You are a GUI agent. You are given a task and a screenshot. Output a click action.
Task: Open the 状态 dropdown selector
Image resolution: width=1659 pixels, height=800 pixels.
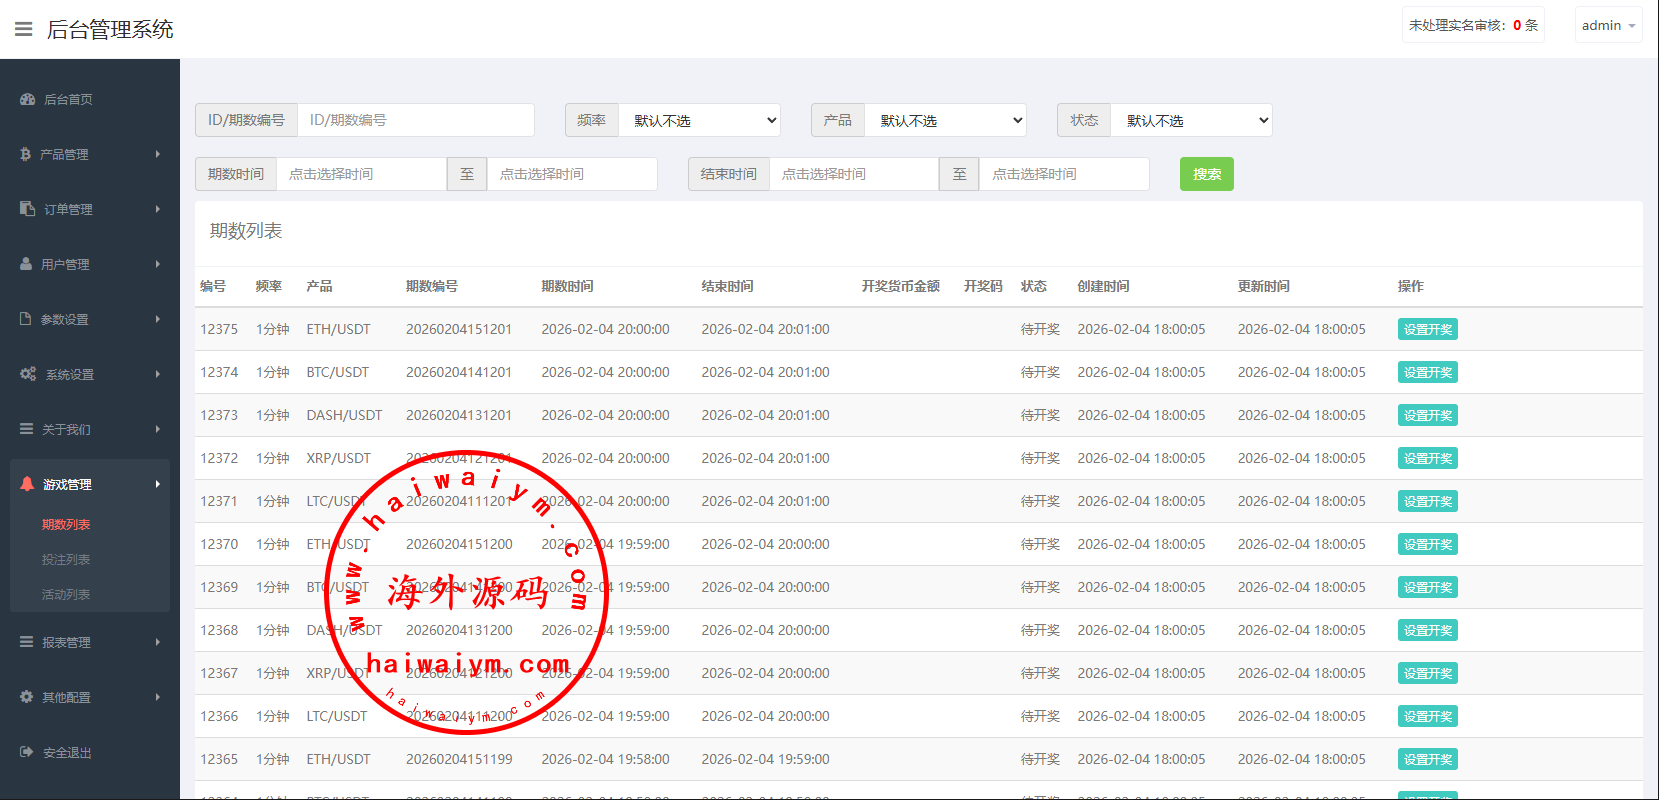1191,120
